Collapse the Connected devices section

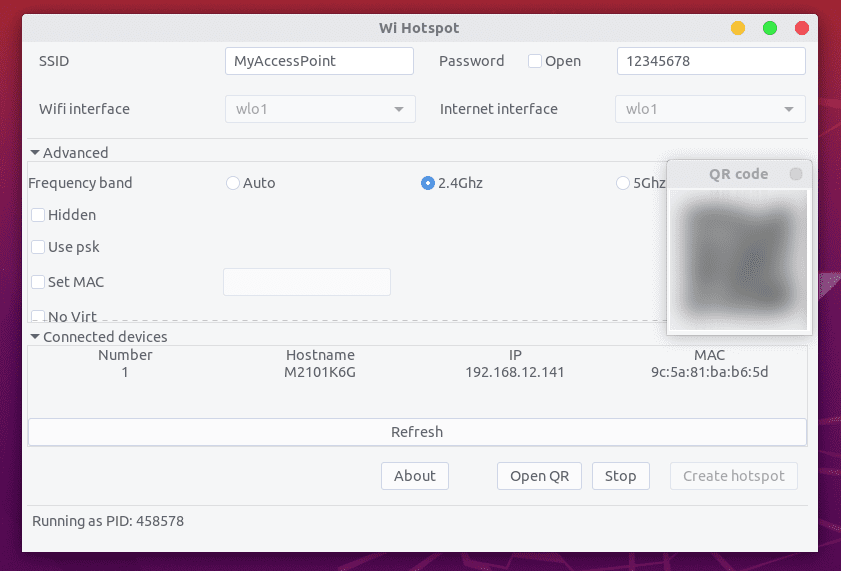click(x=35, y=337)
